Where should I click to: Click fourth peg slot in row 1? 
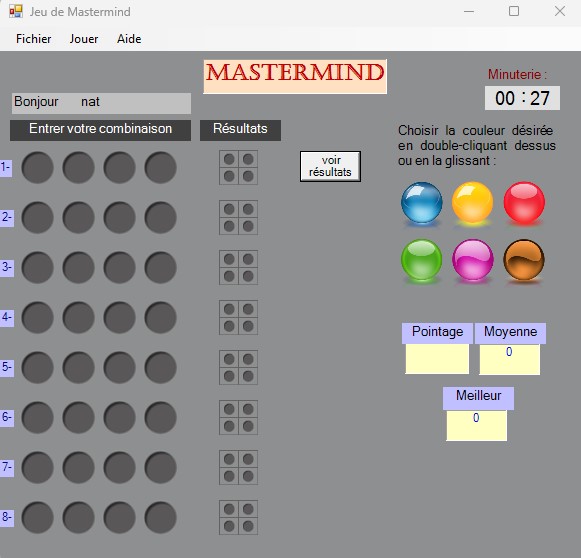(x=160, y=167)
